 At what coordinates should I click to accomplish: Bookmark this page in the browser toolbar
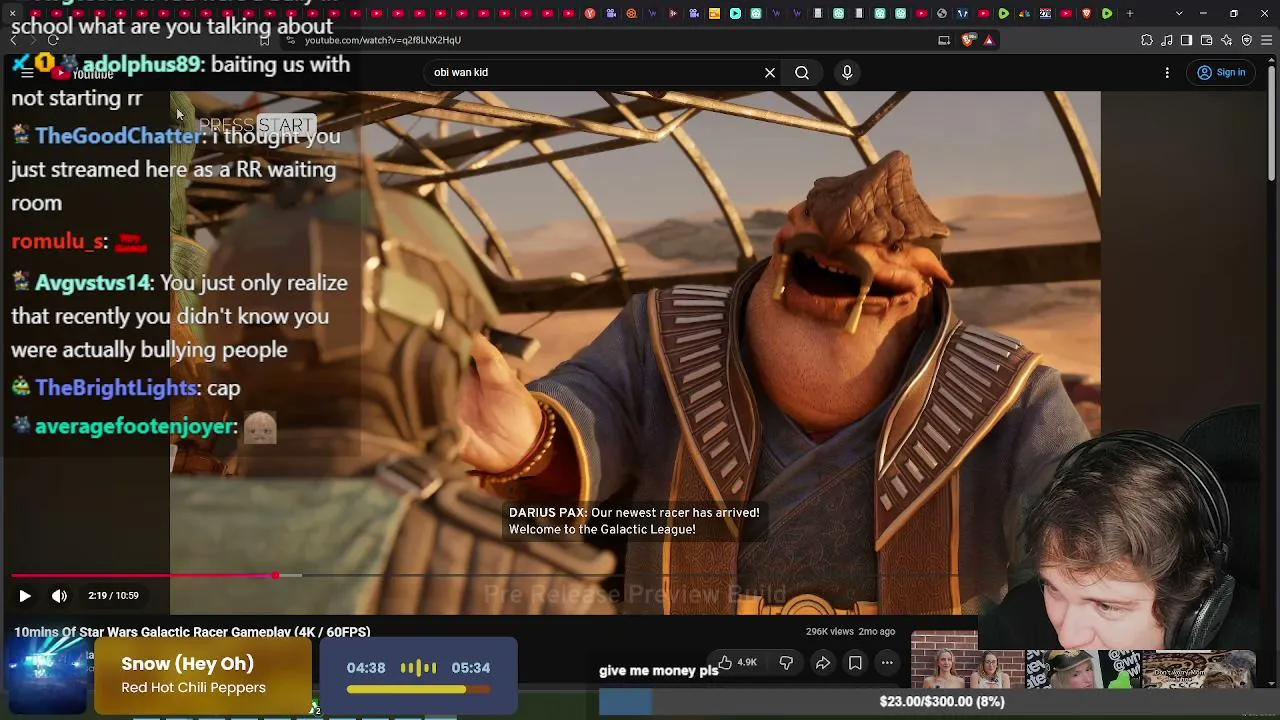coord(264,40)
